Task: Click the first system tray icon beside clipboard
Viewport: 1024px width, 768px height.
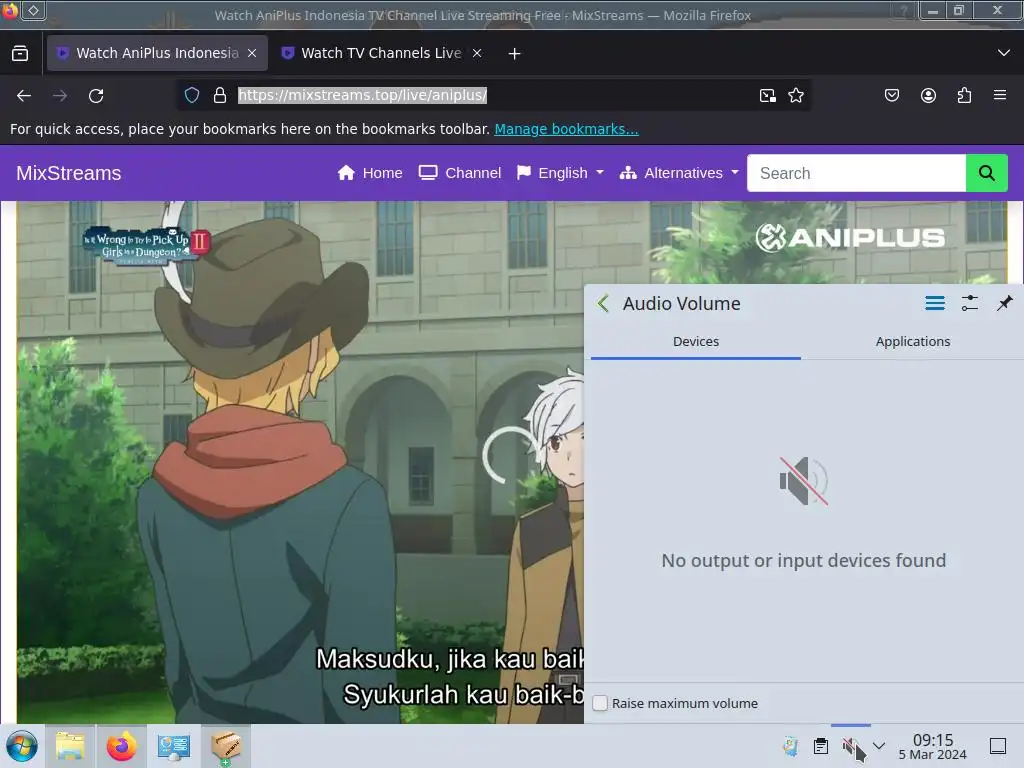Action: coord(790,746)
